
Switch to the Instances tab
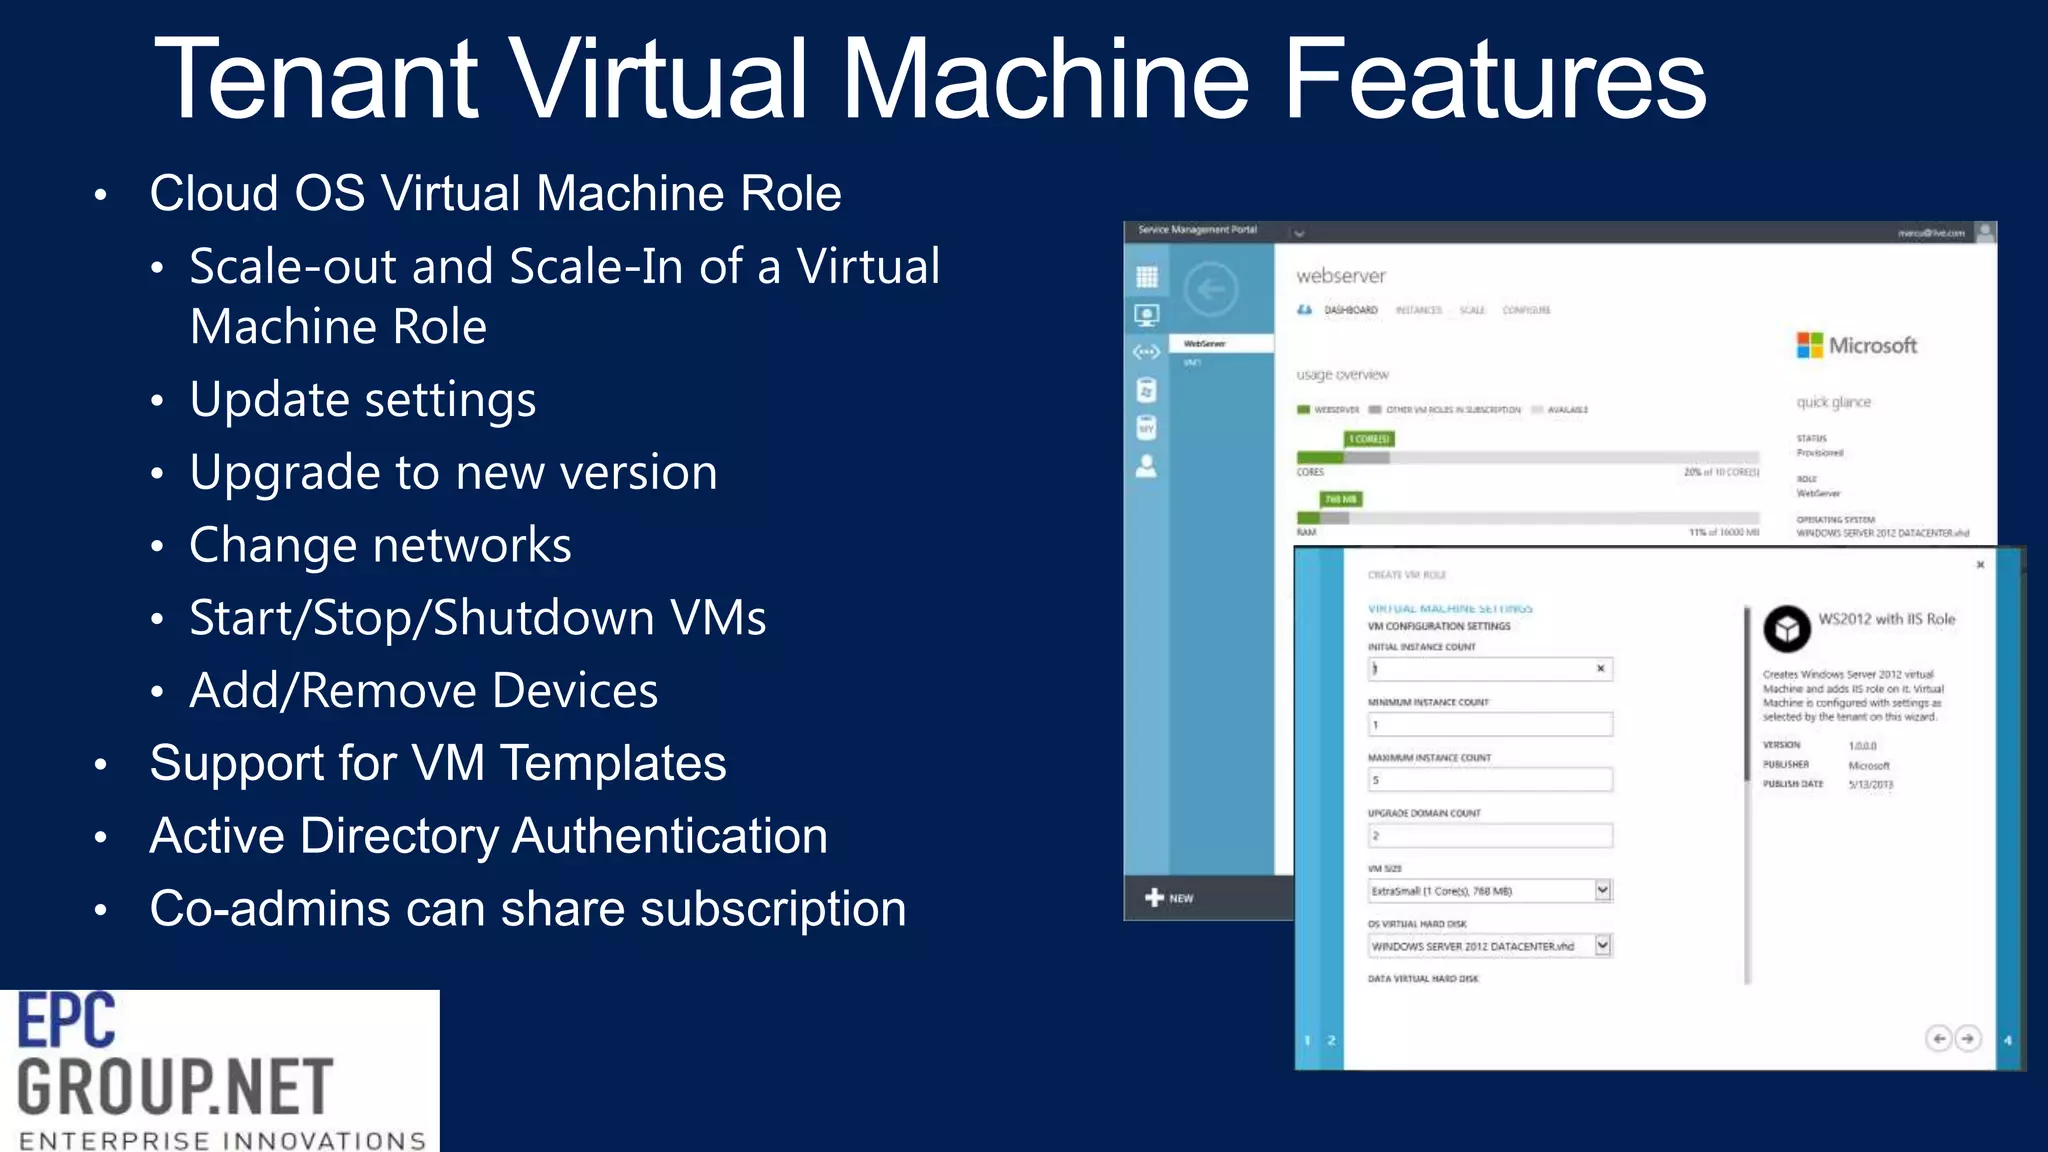tap(1418, 311)
